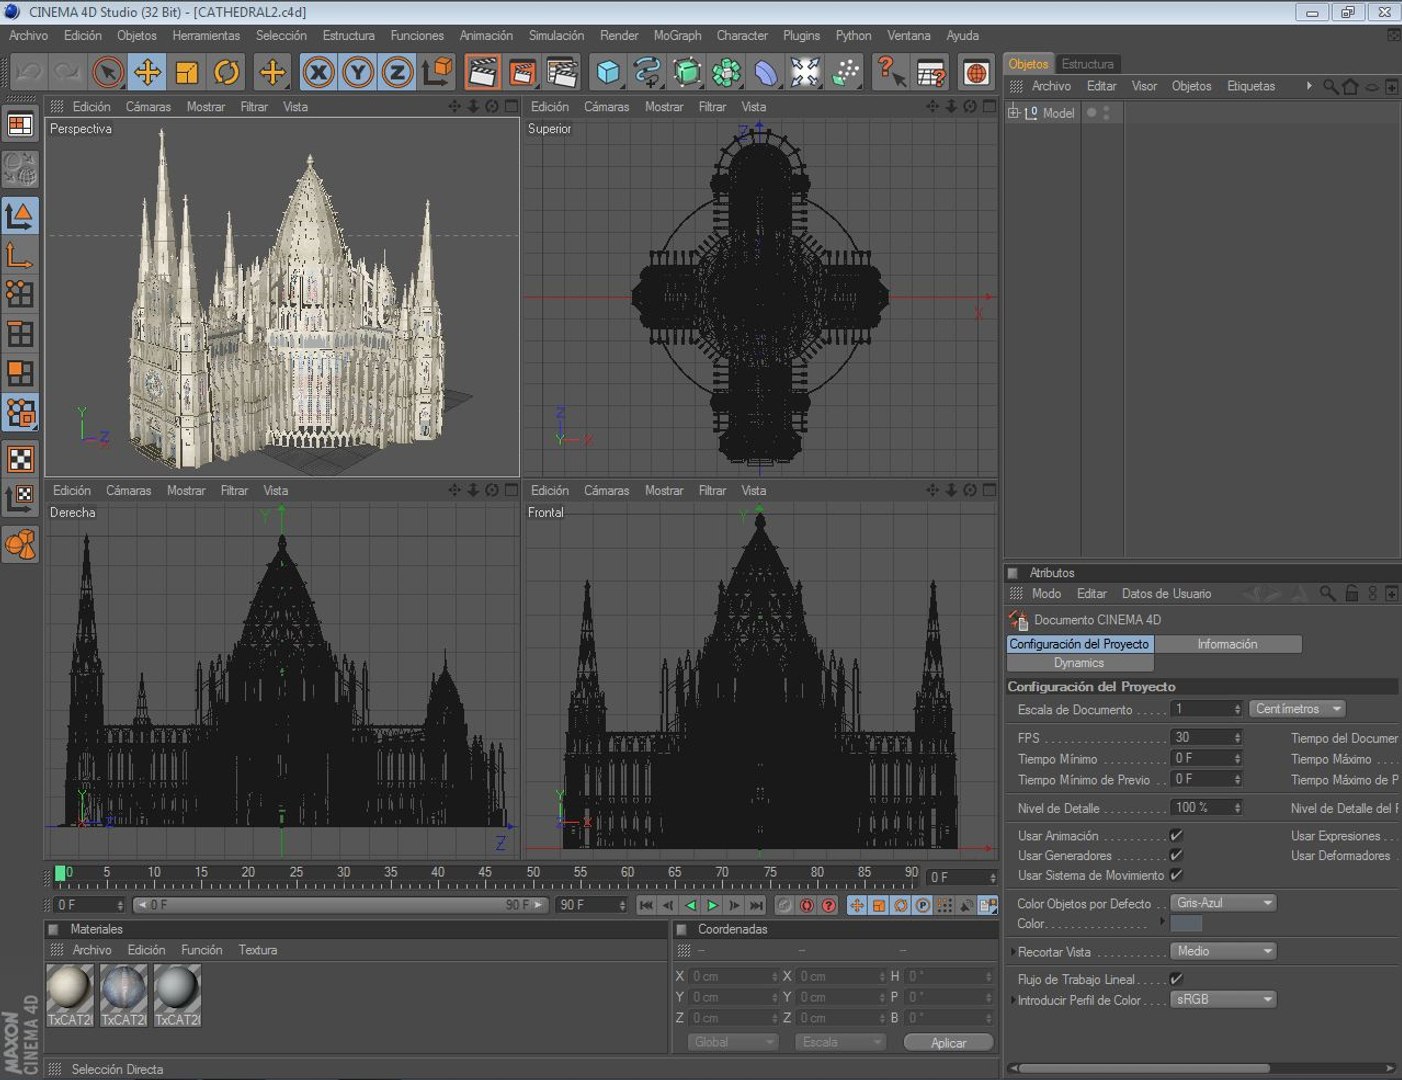The image size is (1402, 1080).
Task: Open the Global coordinate dropdown
Action: click(x=733, y=1042)
